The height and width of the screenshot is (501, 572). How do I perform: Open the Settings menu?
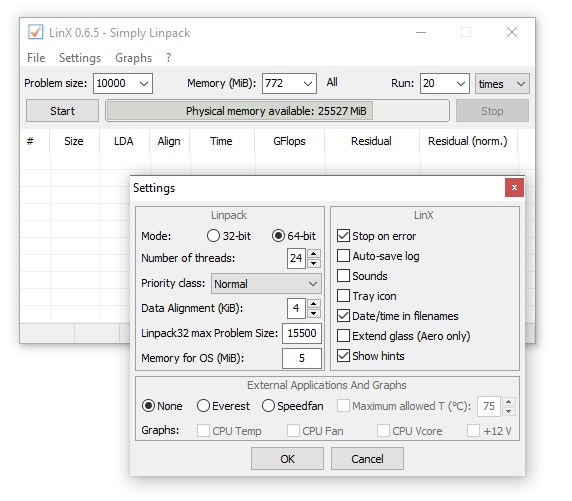point(80,58)
